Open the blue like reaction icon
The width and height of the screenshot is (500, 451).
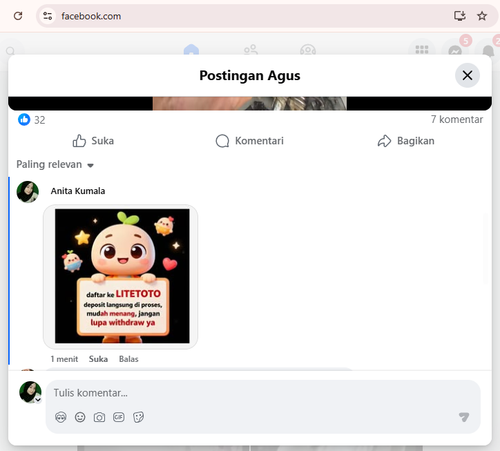pos(24,119)
